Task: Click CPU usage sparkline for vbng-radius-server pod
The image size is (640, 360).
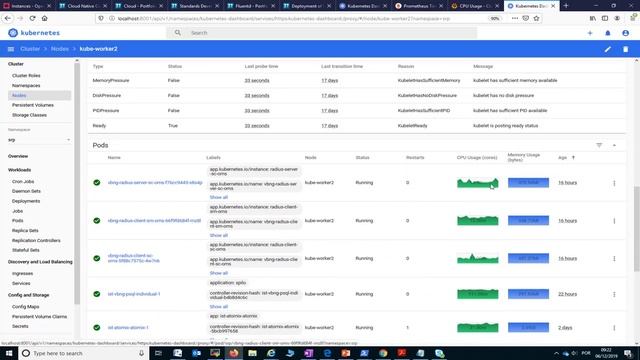Action: pyautogui.click(x=478, y=183)
